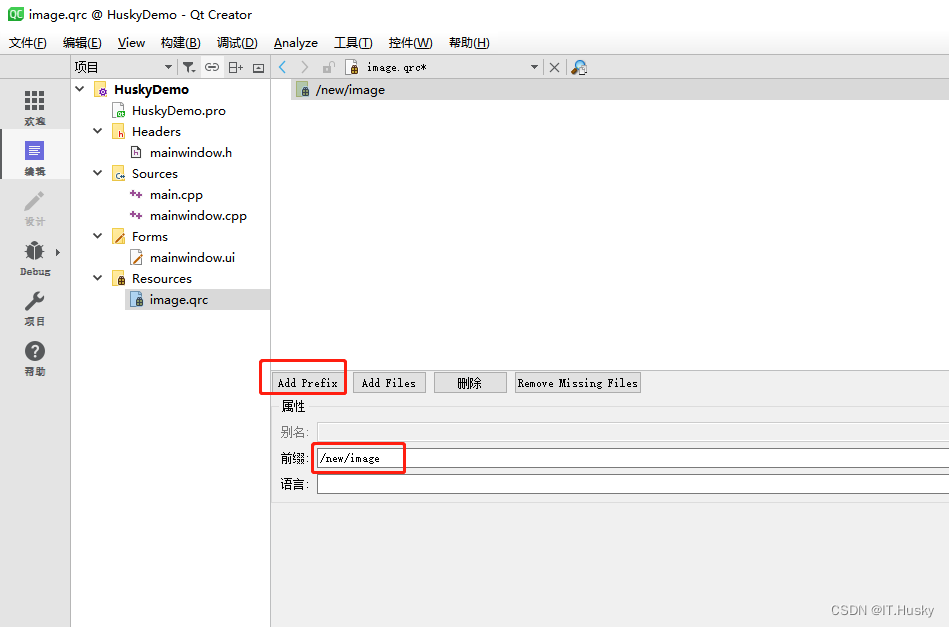Open the Welcome mode in sidebar

34,108
